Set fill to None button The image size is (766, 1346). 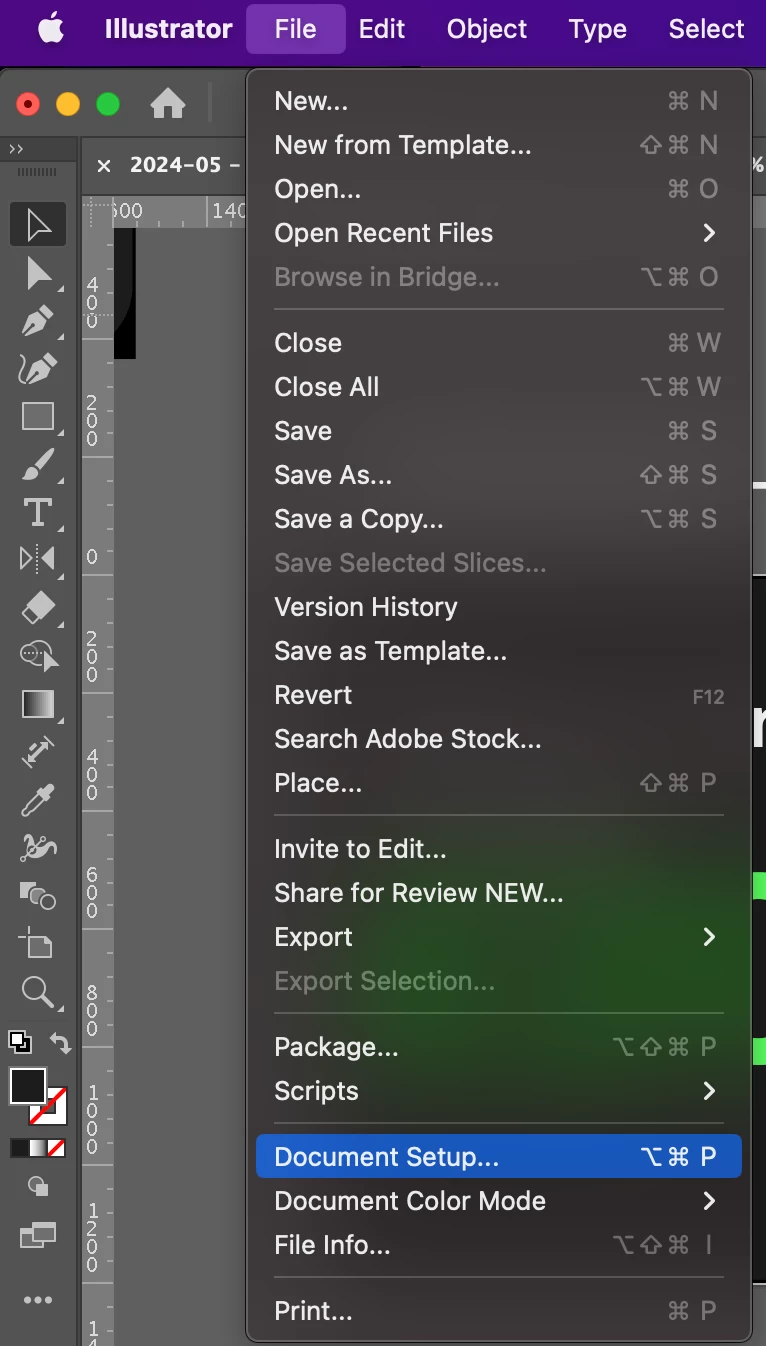pos(57,1148)
